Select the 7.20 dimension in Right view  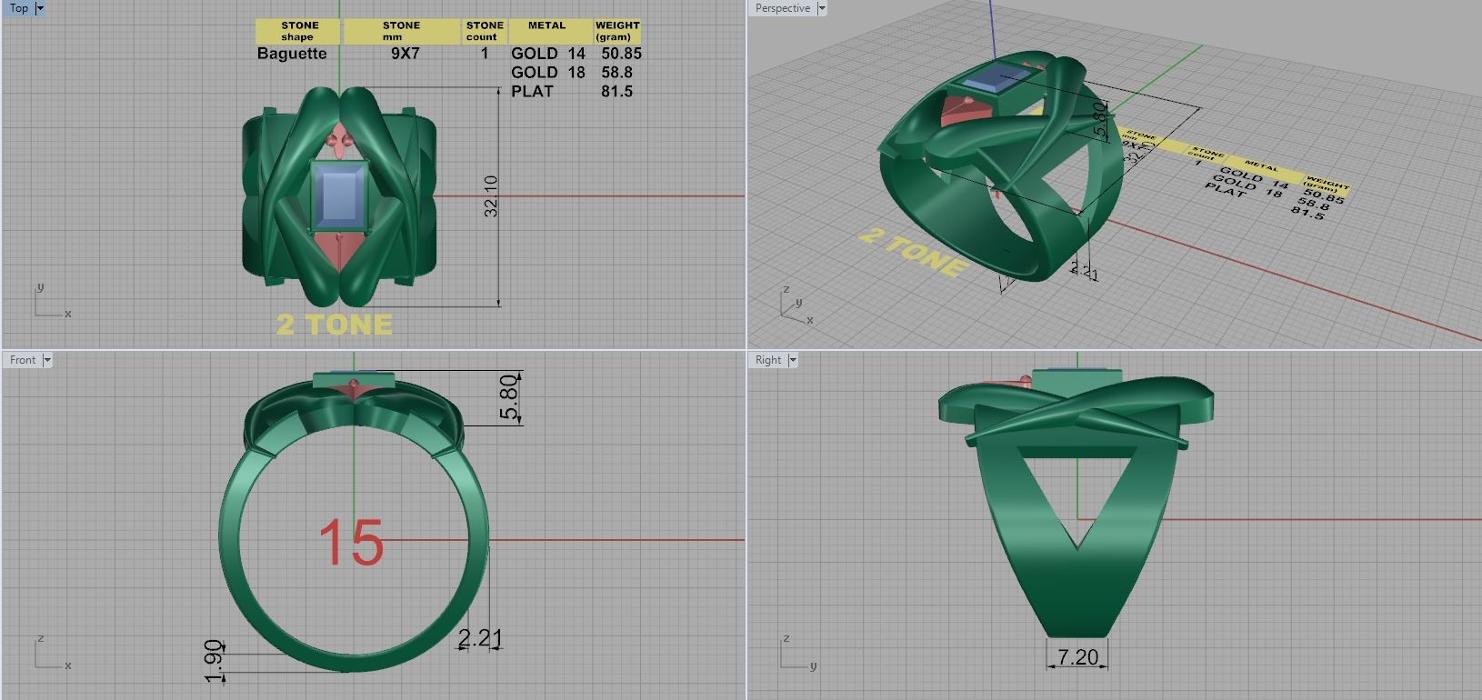[1077, 657]
